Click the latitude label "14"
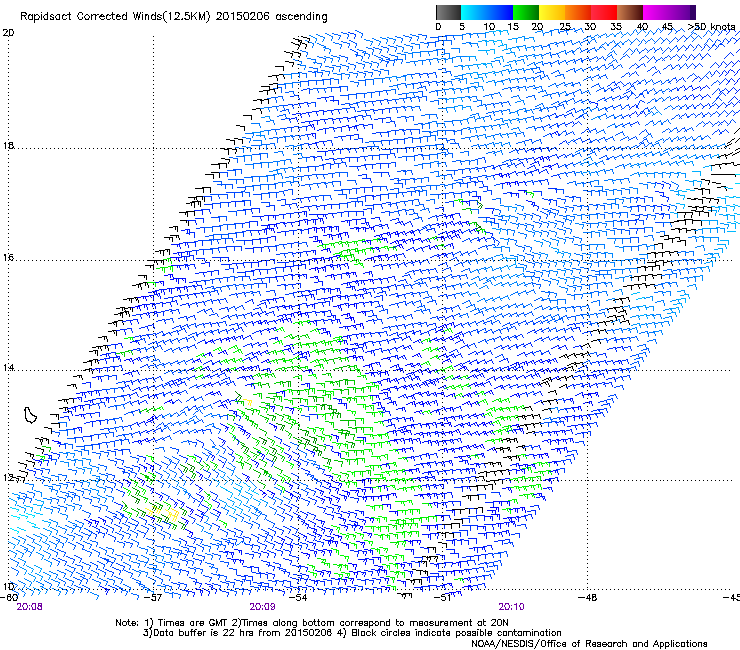 [8, 368]
